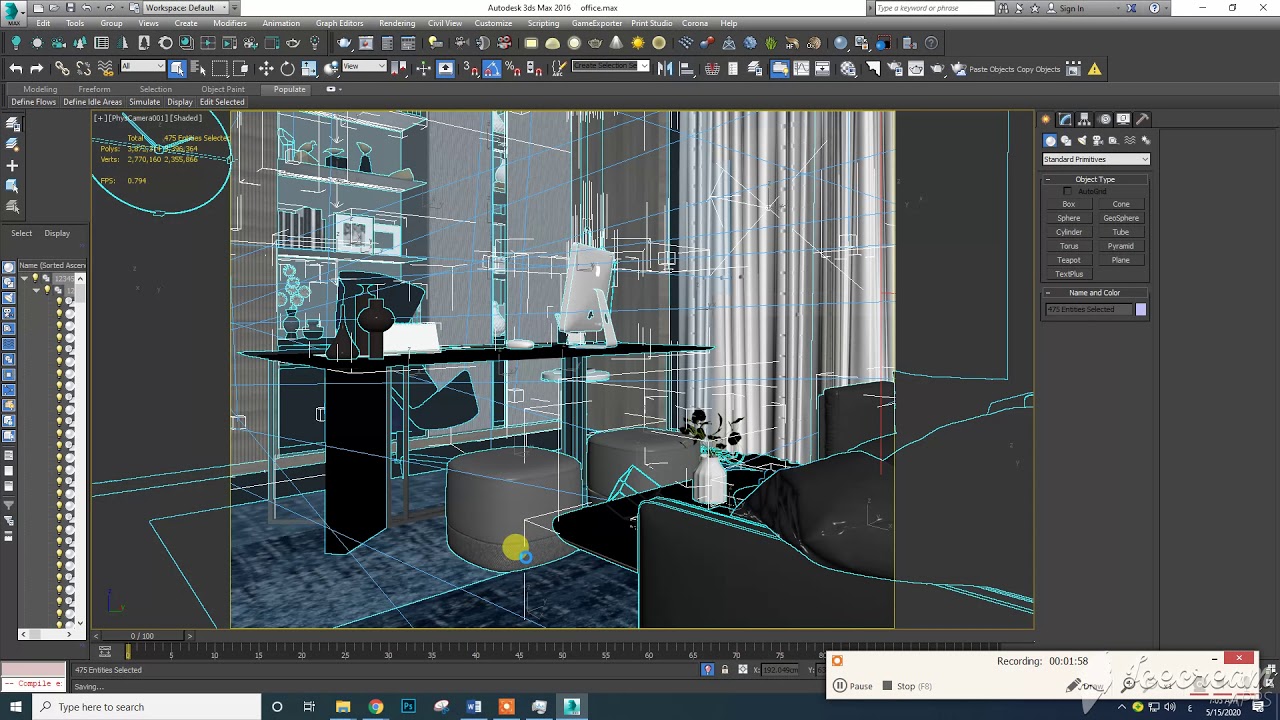This screenshot has width=1280, height=720.
Task: Click the Geometry category sphere icon
Action: tap(1050, 141)
